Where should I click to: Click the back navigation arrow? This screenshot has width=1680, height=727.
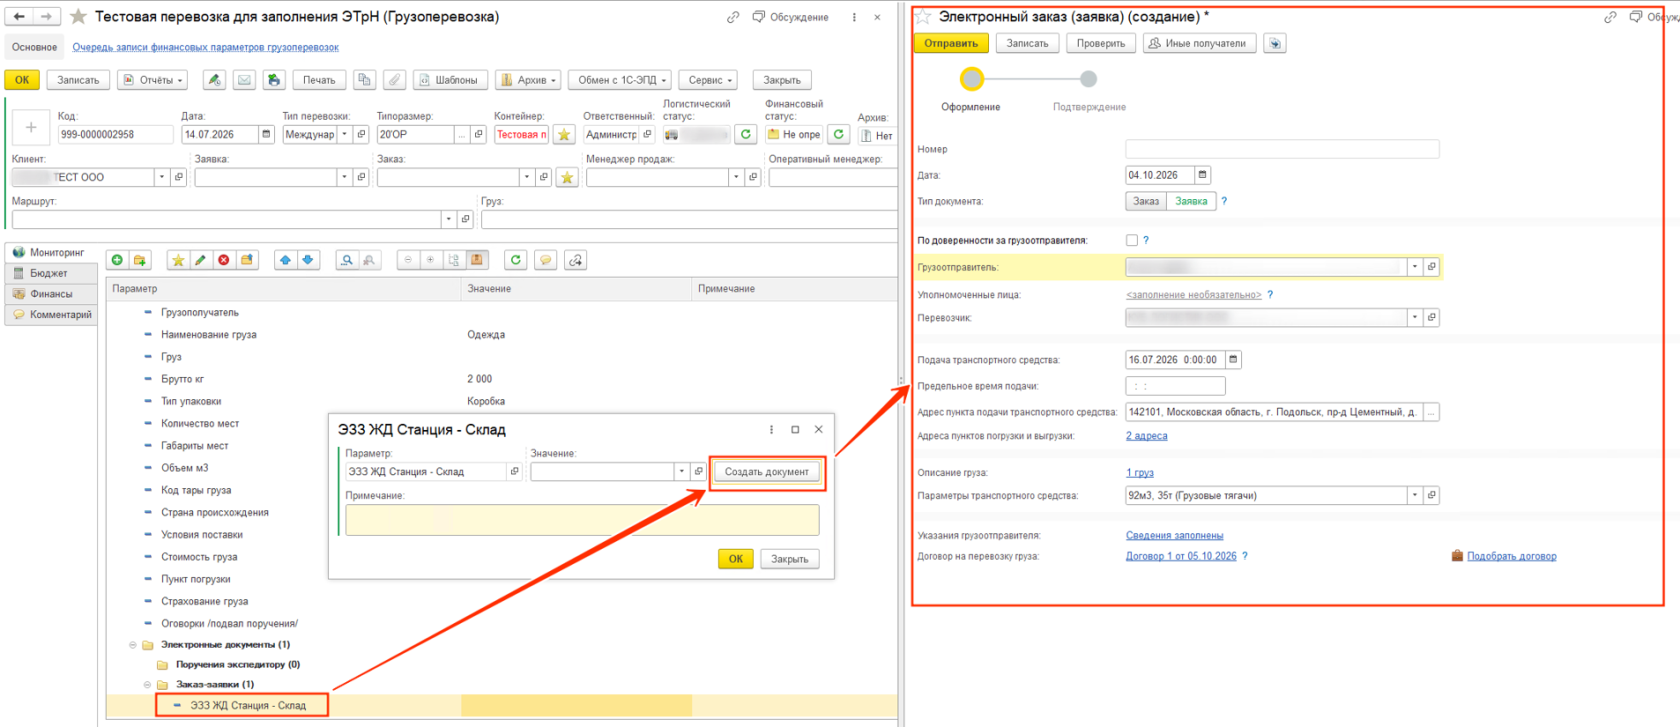pyautogui.click(x=19, y=17)
